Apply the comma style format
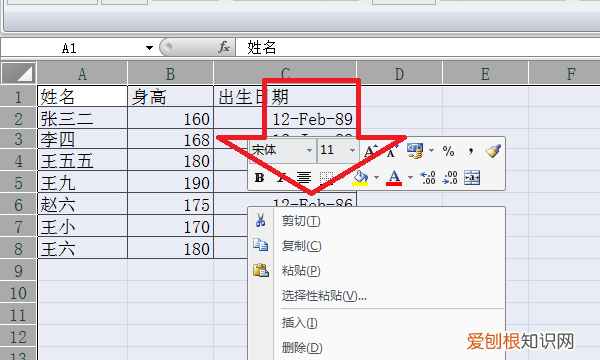Image resolution: width=600 pixels, height=360 pixels. click(x=471, y=150)
